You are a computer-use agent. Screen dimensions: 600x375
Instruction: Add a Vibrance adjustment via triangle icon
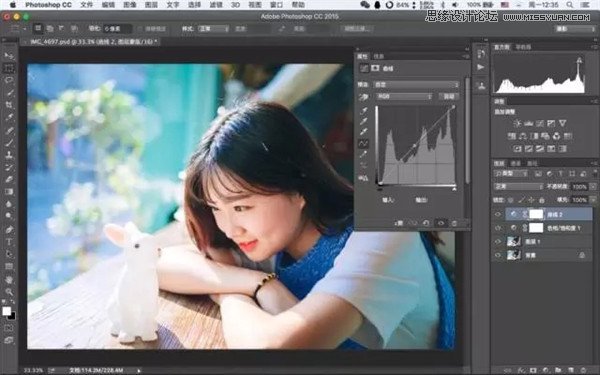[562, 123]
